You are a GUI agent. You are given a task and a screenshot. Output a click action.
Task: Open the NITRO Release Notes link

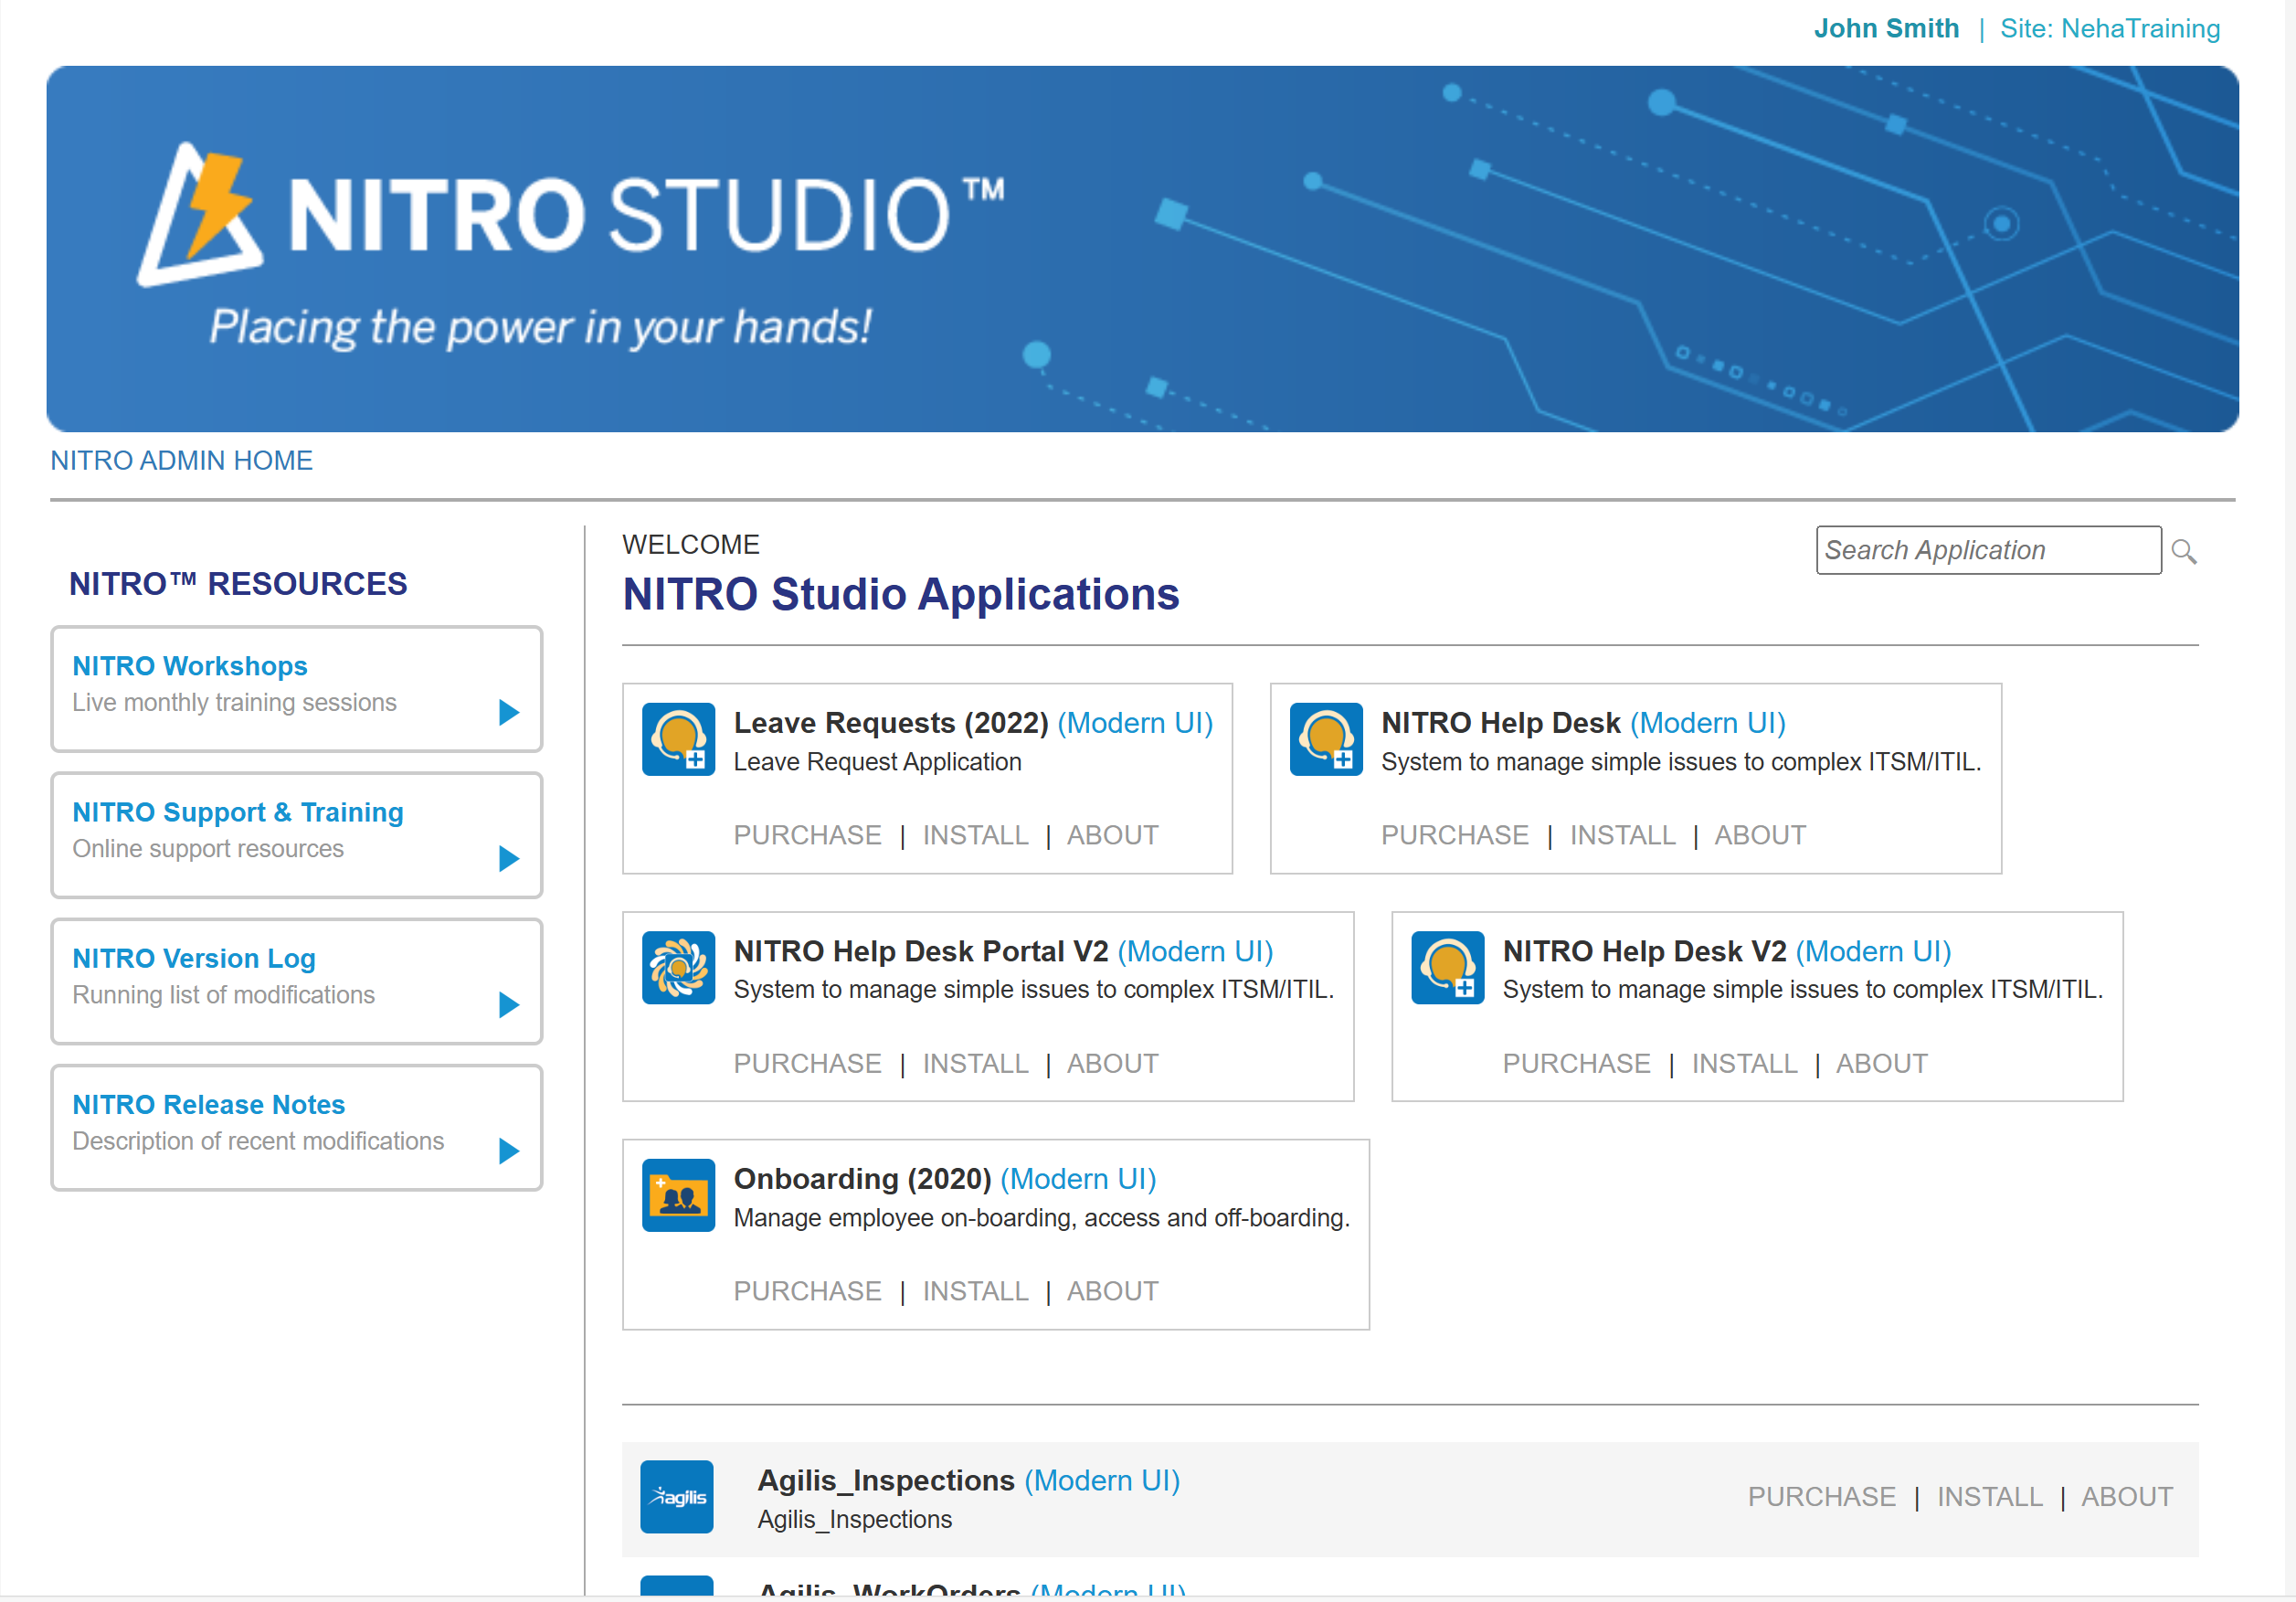[x=209, y=1104]
